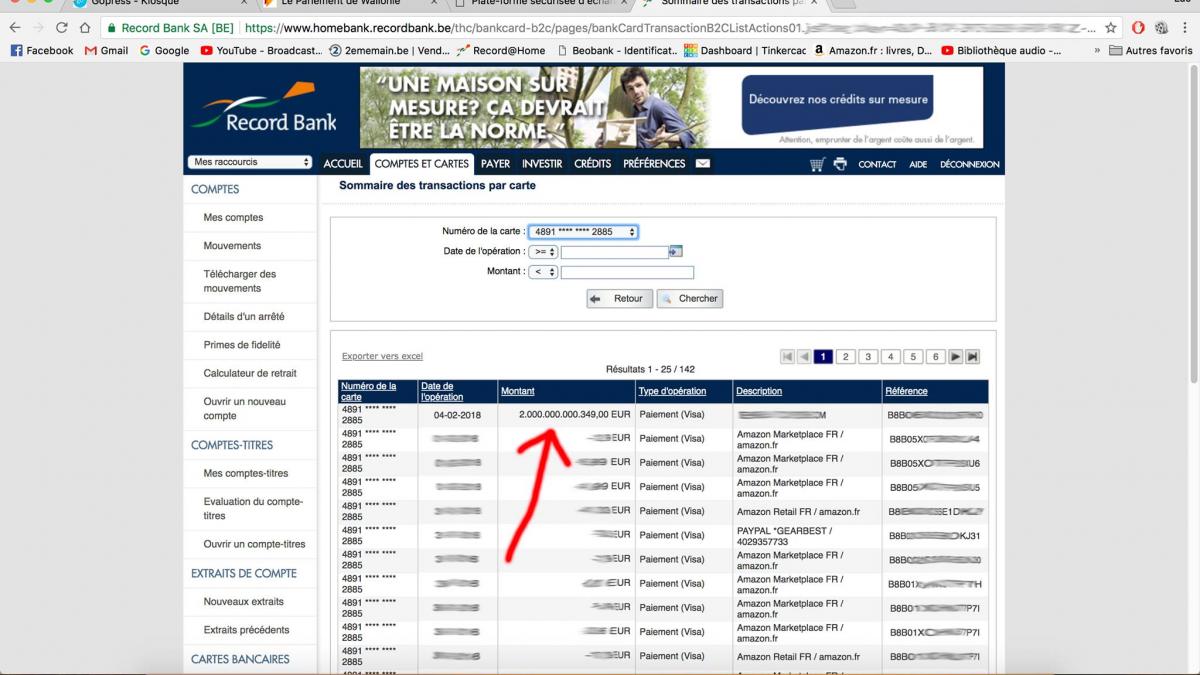Viewport: 1200px width, 675px height.
Task: Open the PAYER menu
Action: tap(495, 164)
